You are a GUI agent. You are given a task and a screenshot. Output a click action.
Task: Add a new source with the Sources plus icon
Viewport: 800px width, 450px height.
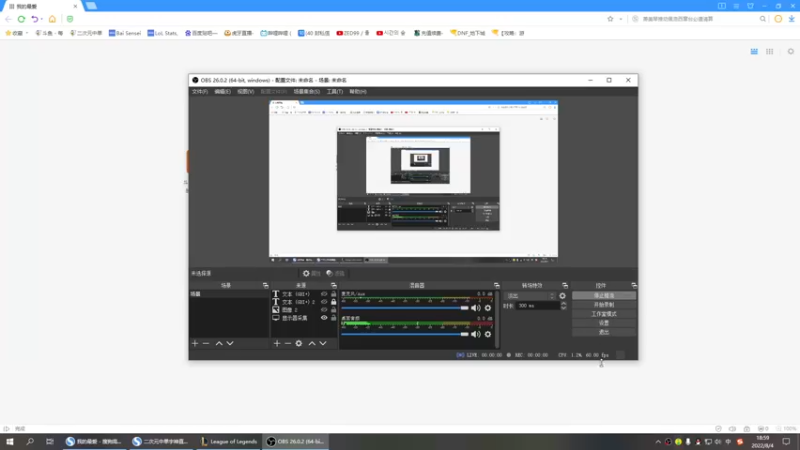click(277, 343)
